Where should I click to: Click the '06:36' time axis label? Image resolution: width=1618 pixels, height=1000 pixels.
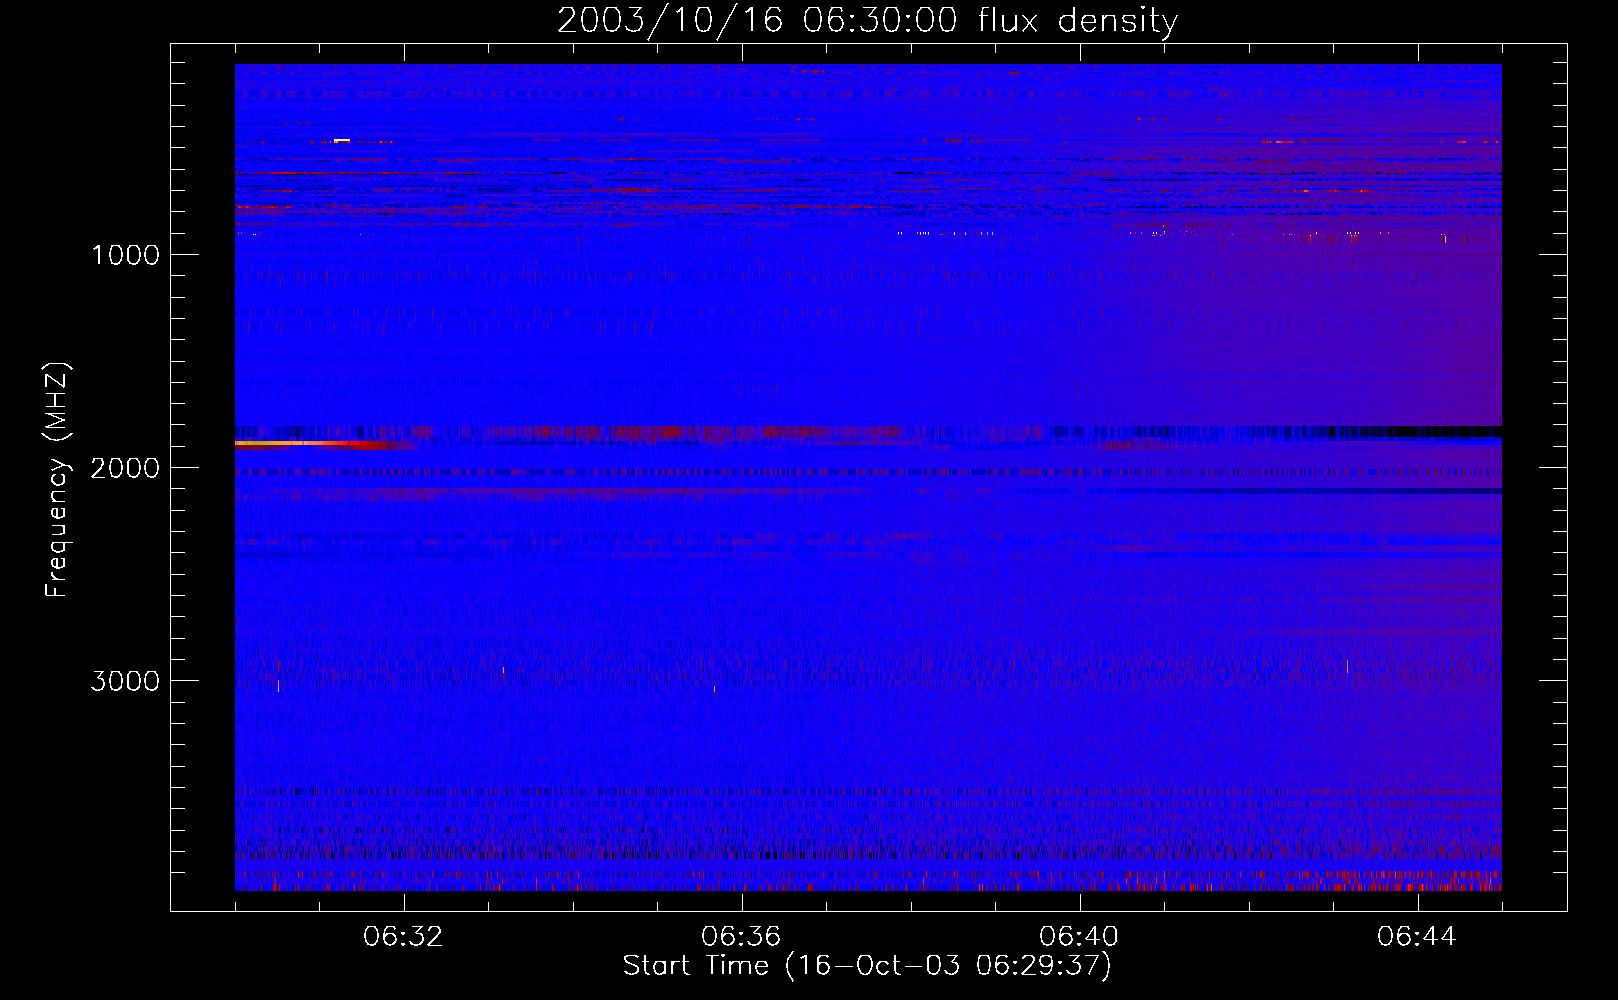[x=741, y=937]
